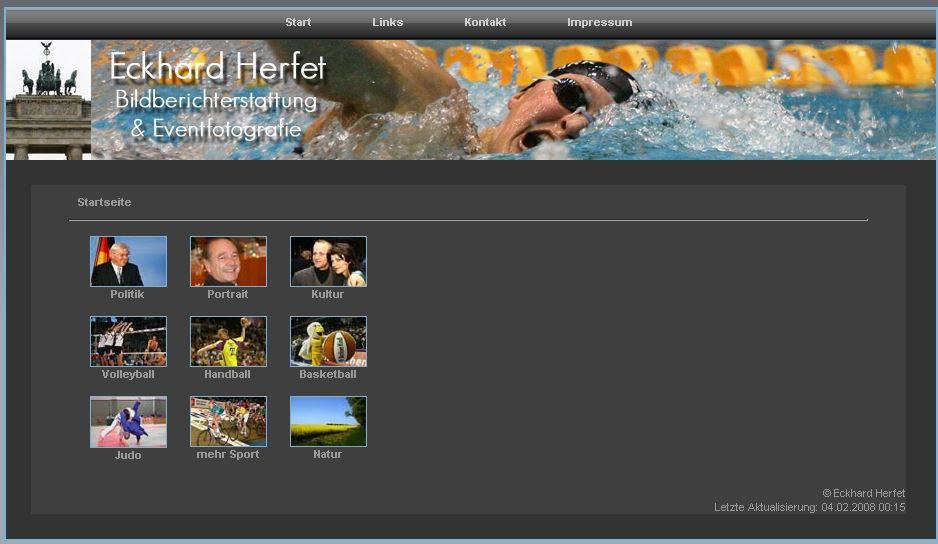Open the Start menu item
Image resolution: width=938 pixels, height=544 pixels.
[298, 22]
